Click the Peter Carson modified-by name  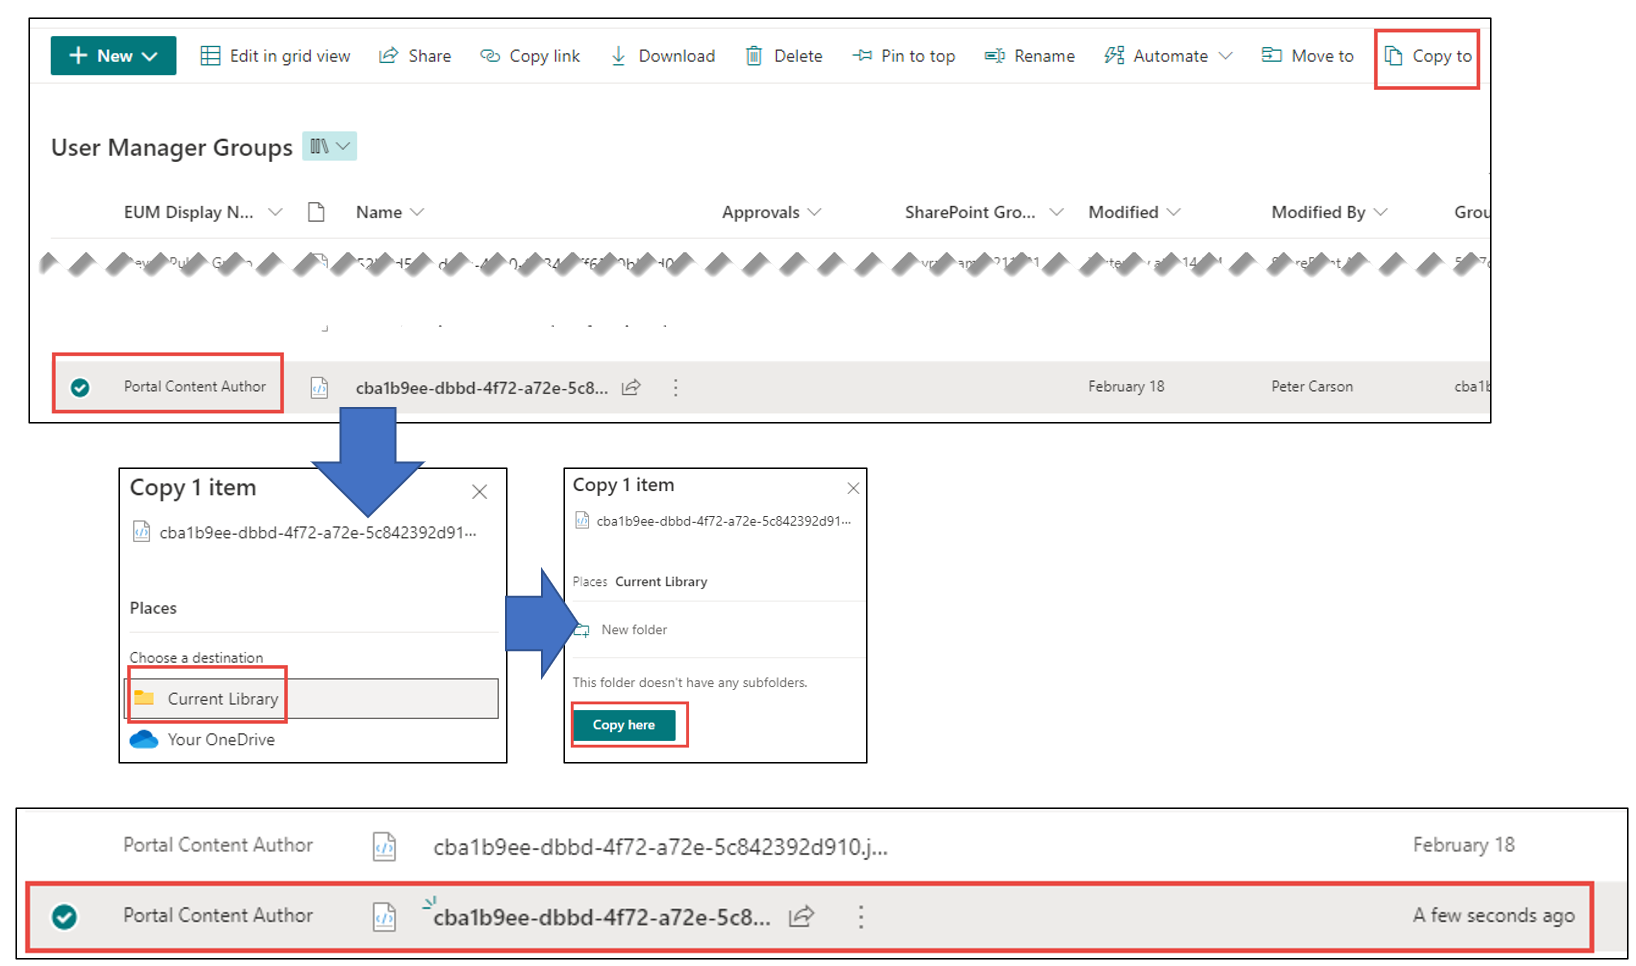point(1312,387)
